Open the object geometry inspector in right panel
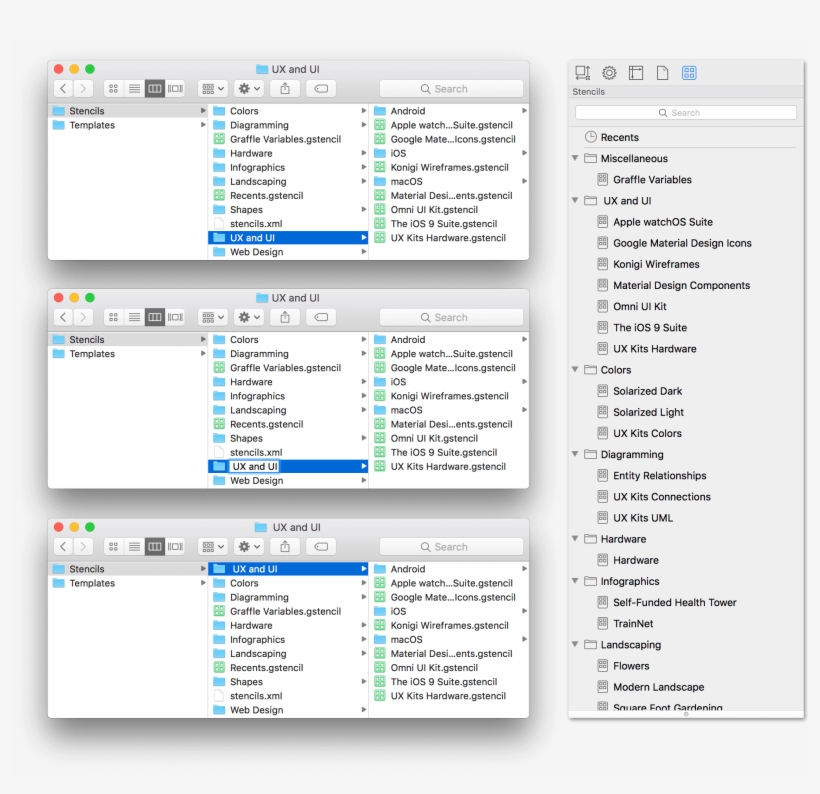This screenshot has height=794, width=820. [x=583, y=73]
